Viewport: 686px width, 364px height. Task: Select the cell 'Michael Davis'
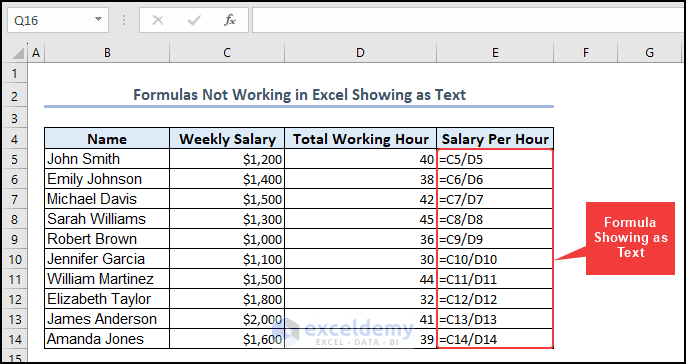click(x=107, y=199)
